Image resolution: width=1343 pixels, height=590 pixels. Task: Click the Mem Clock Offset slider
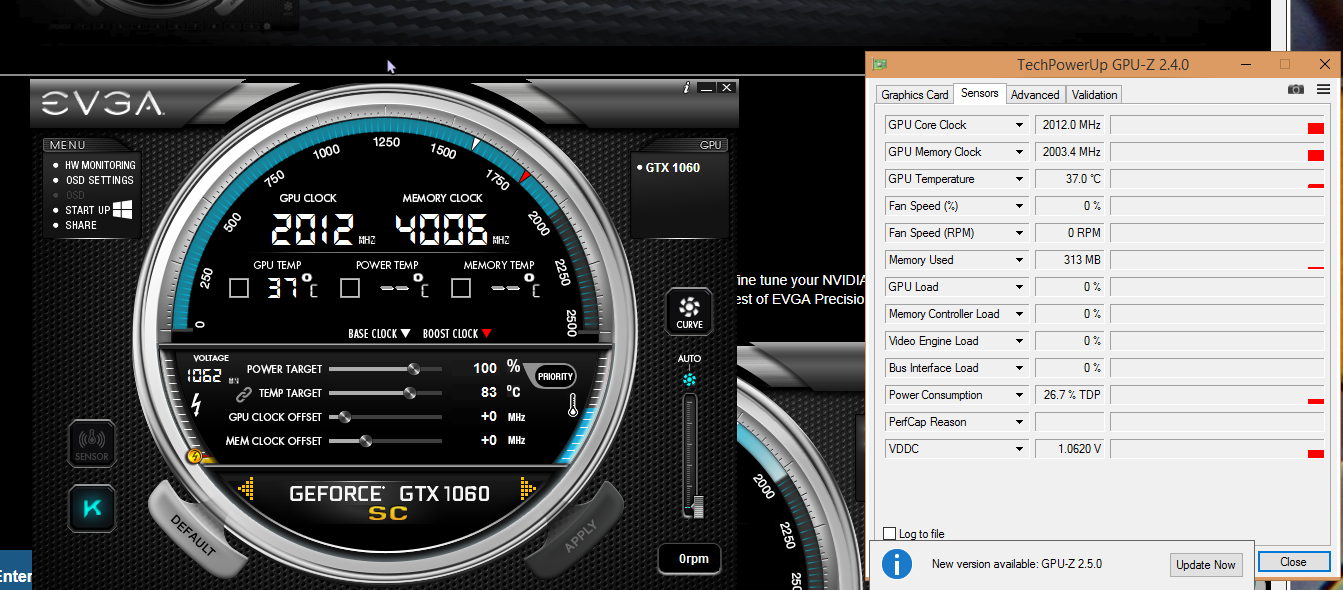coord(385,441)
